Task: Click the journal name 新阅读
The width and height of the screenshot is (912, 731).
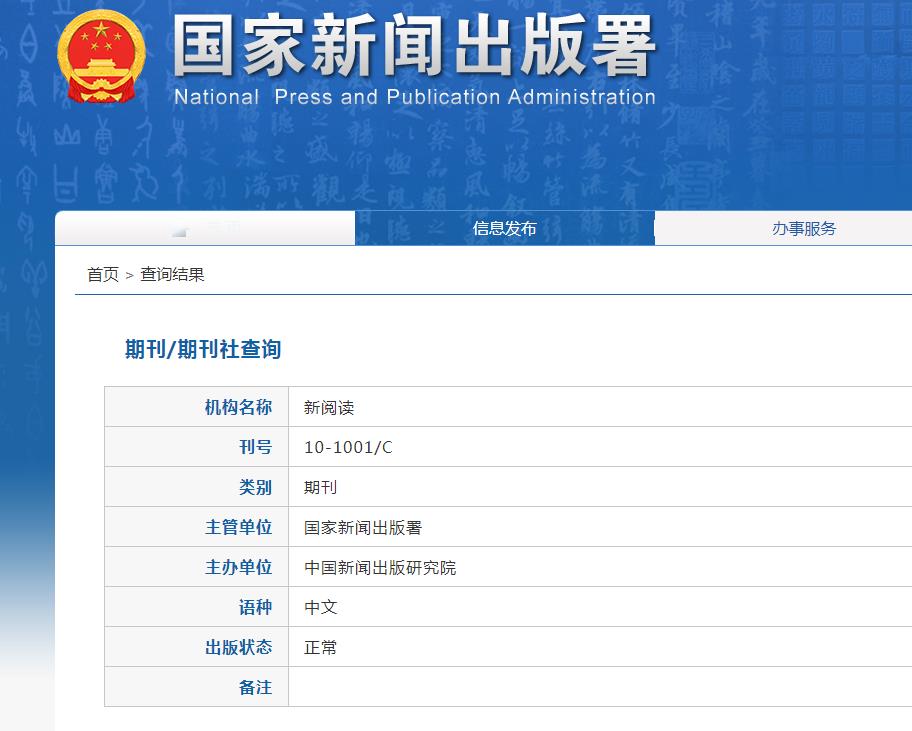Action: coord(327,406)
